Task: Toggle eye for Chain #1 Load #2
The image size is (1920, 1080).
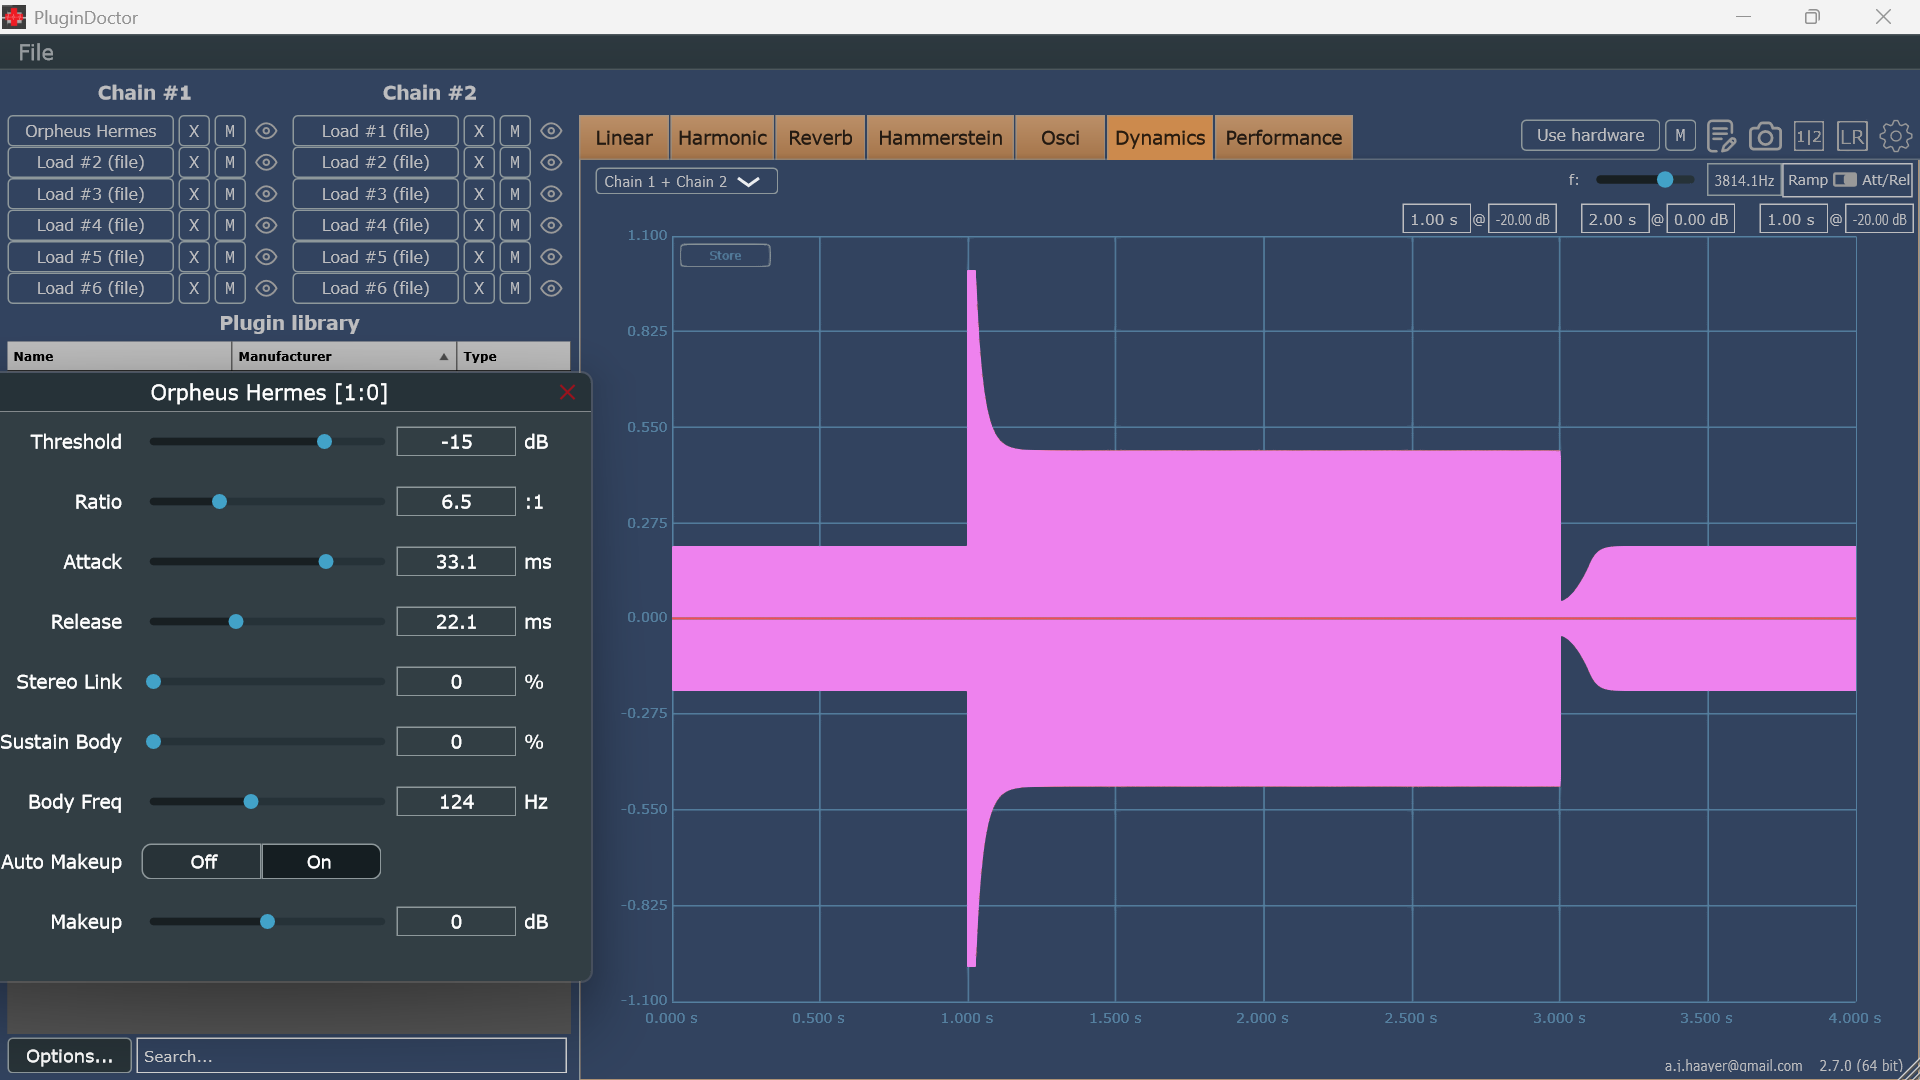Action: tap(266, 162)
